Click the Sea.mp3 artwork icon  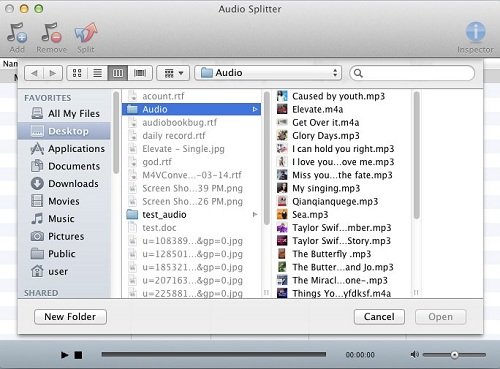tap(282, 215)
